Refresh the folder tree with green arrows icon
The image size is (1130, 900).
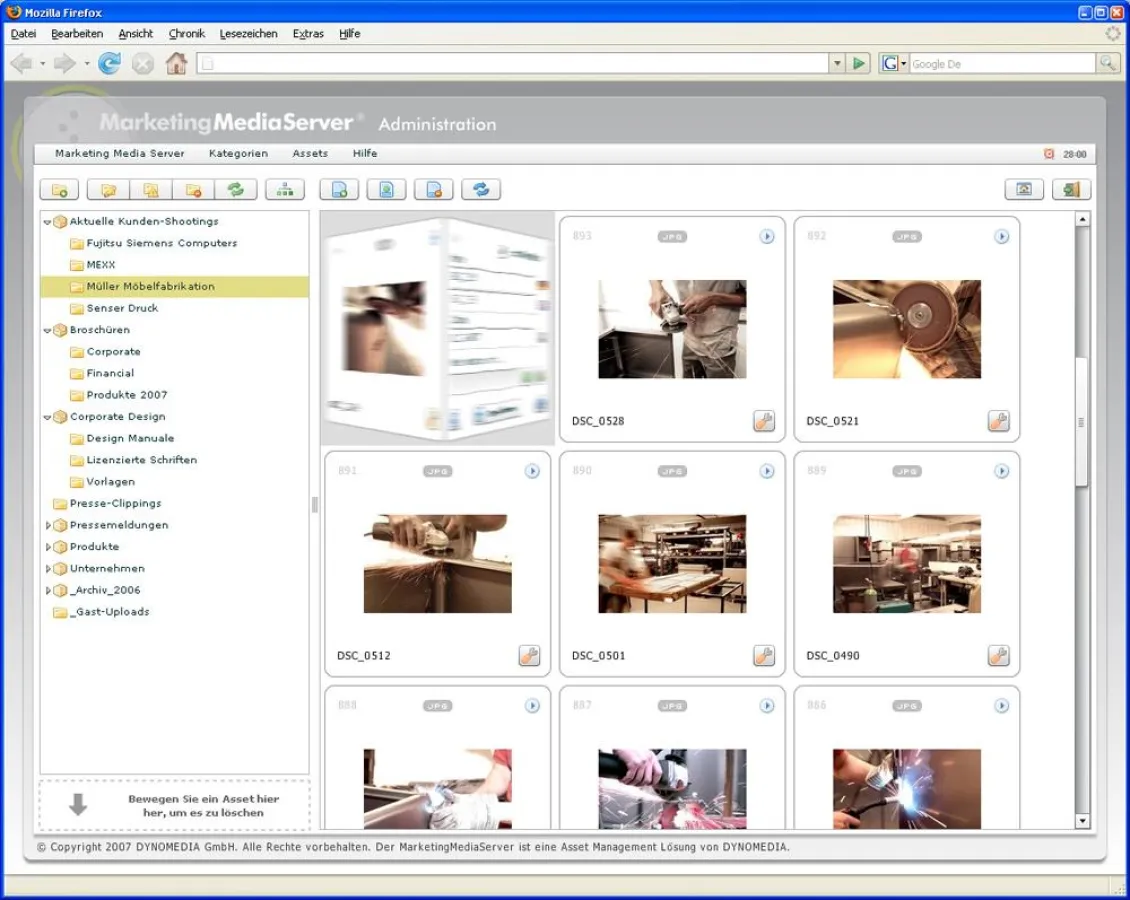(238, 189)
